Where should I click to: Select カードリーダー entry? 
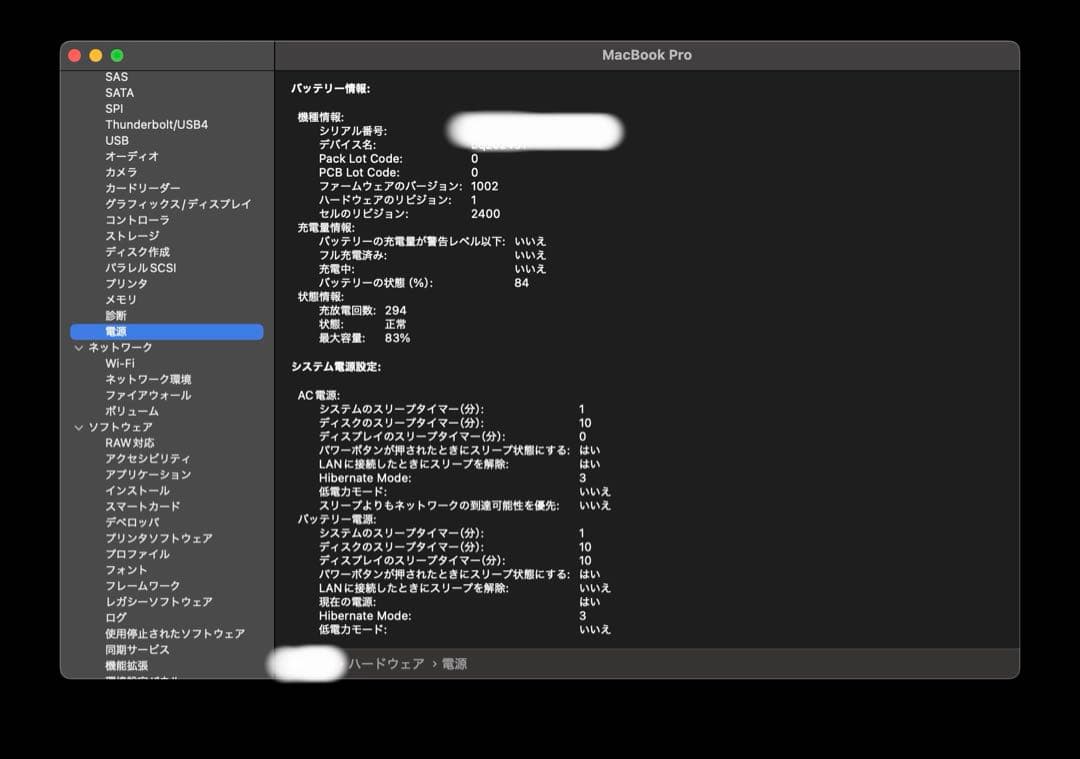pyautogui.click(x=143, y=188)
